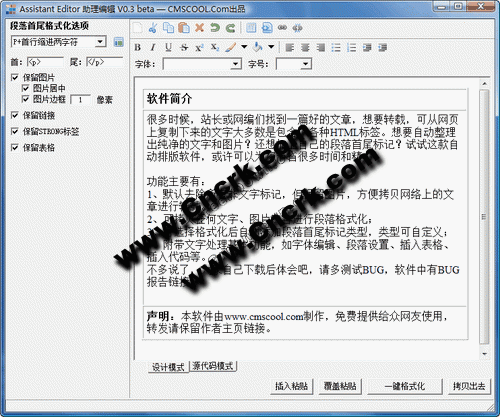Toggle the 保留表格 checkbox
Image resolution: width=500 pixels, height=417 pixels.
[x=15, y=147]
